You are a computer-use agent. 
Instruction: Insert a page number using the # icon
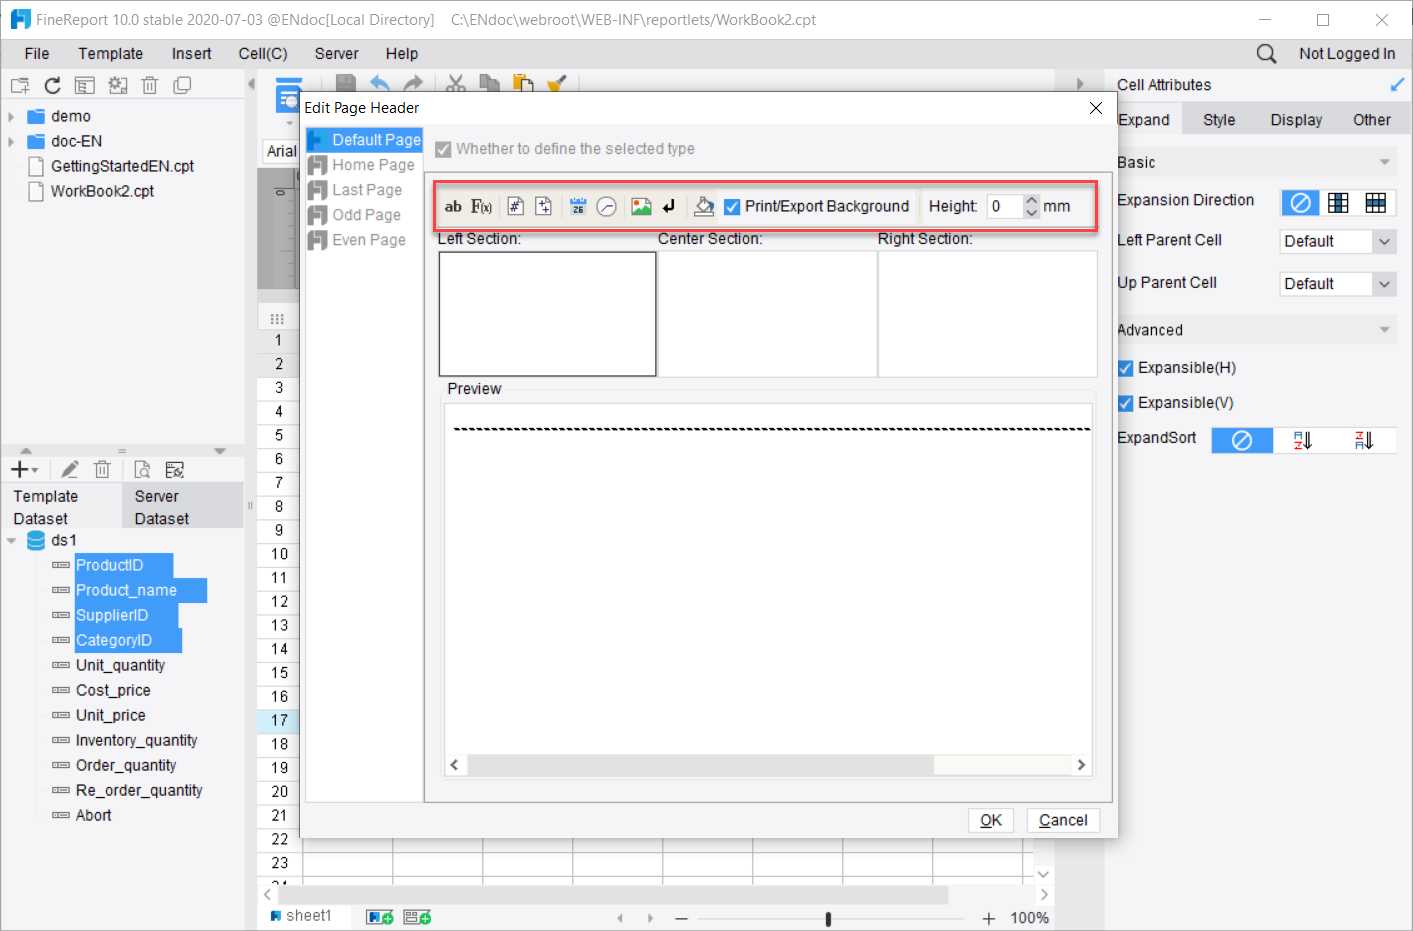515,205
